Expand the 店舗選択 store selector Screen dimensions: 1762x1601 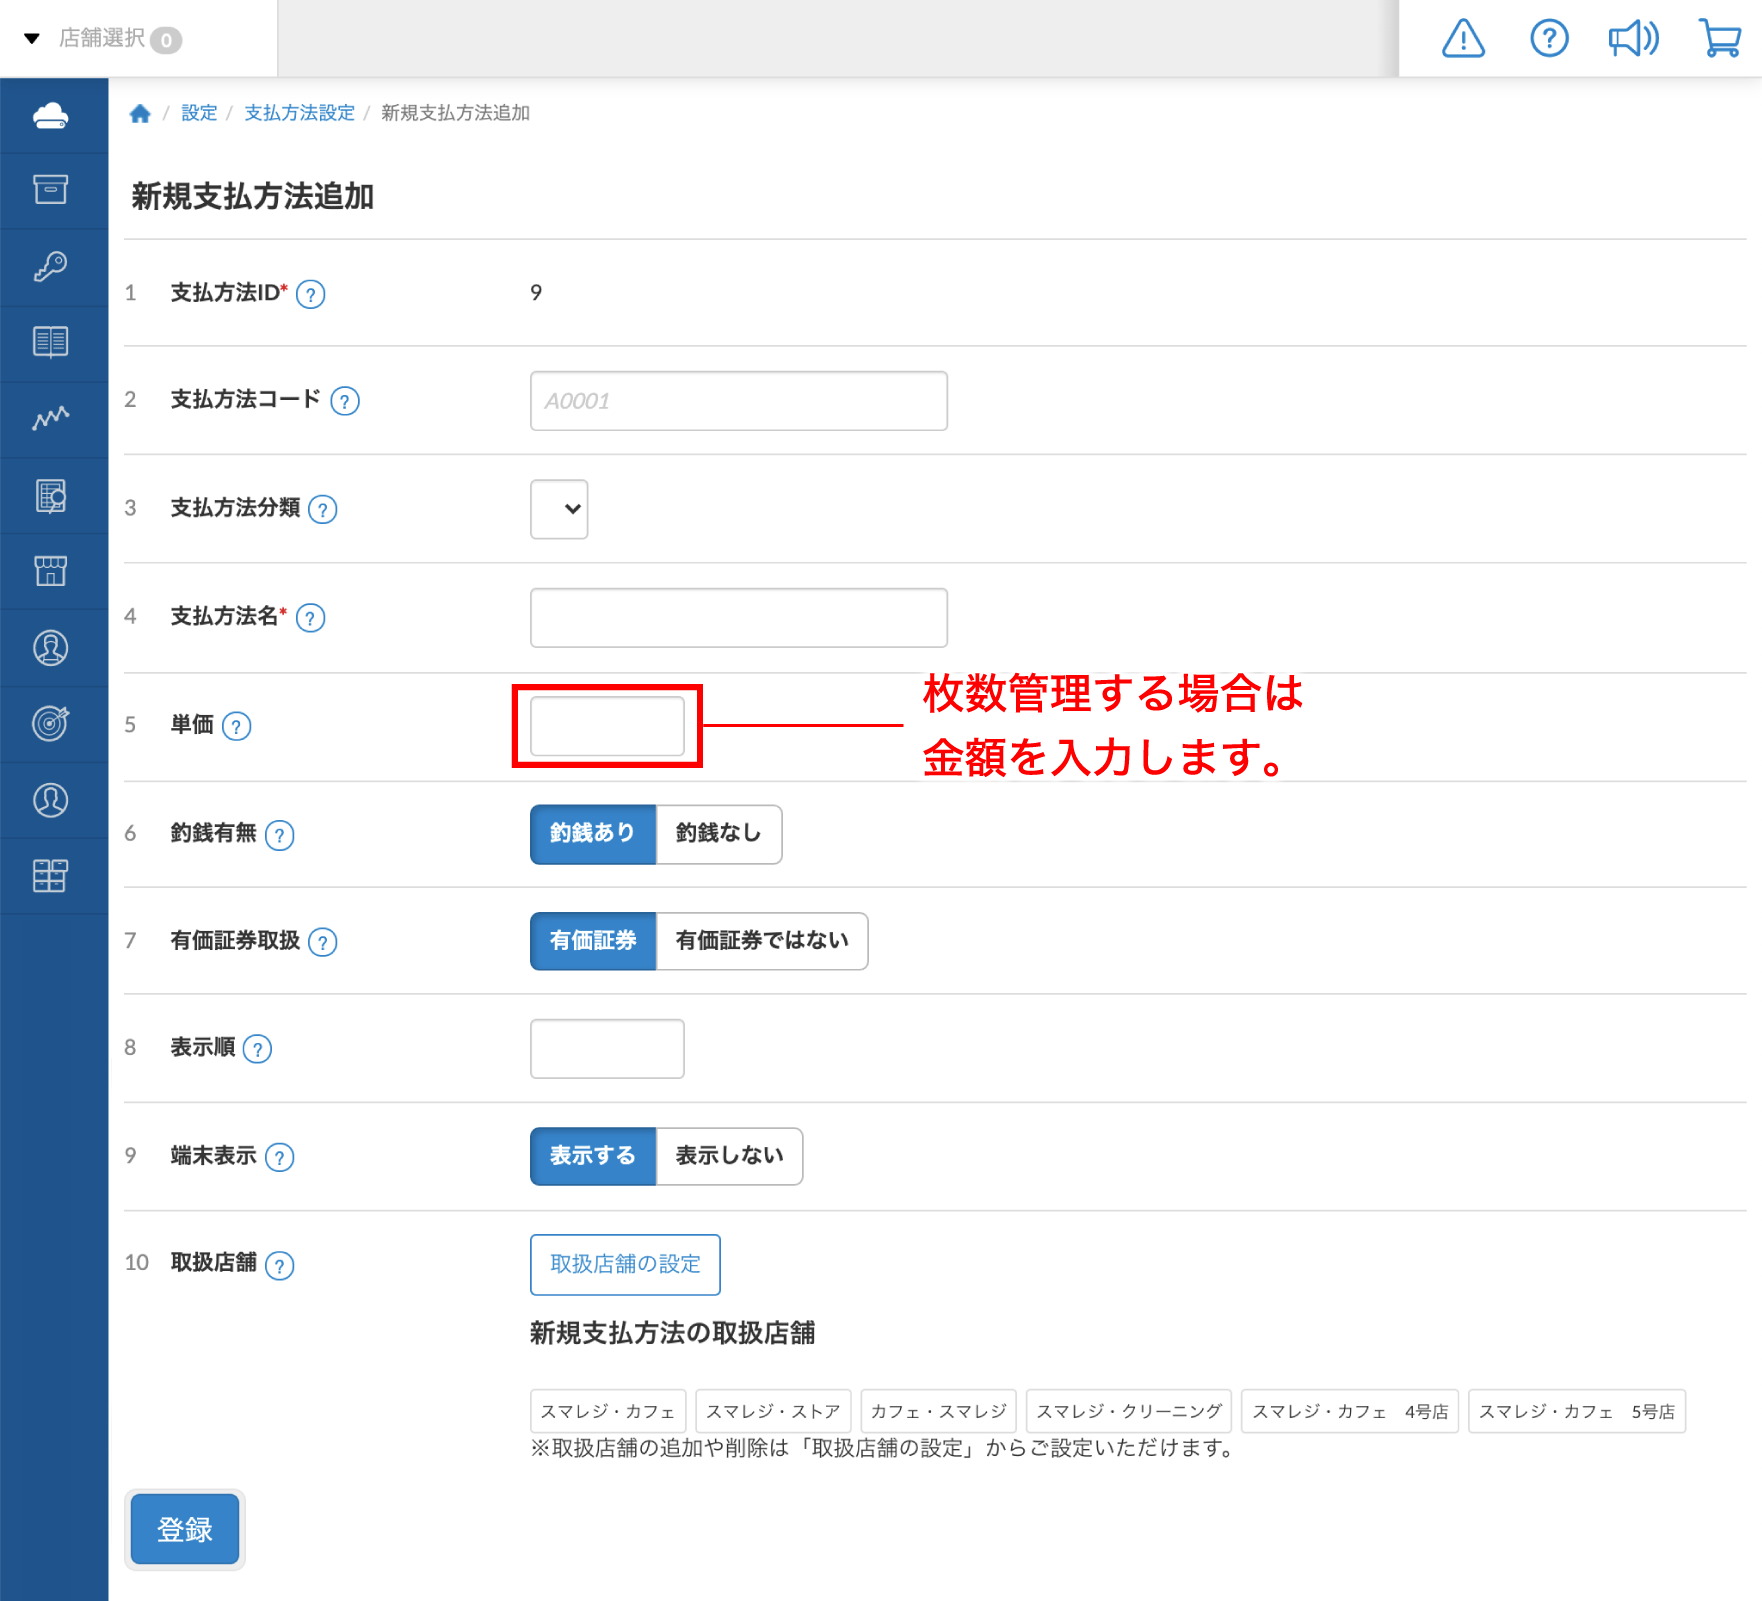point(100,39)
